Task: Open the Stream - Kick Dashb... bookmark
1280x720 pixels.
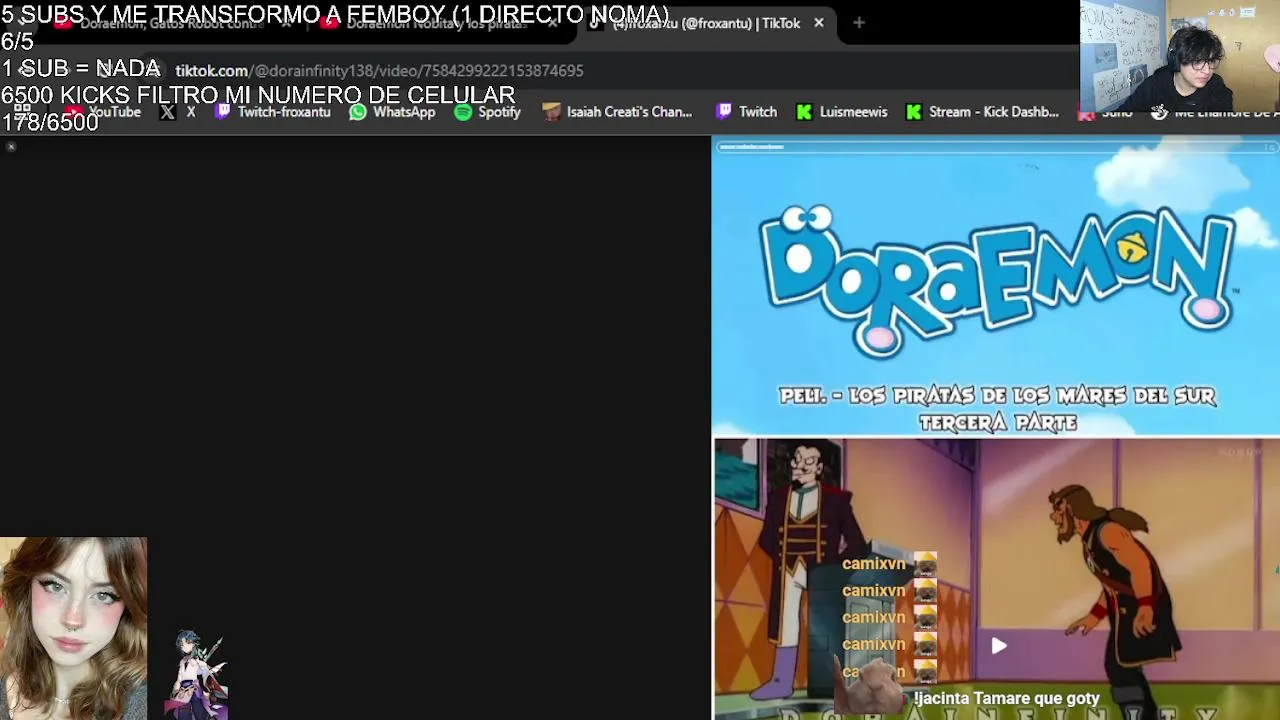Action: (x=982, y=112)
